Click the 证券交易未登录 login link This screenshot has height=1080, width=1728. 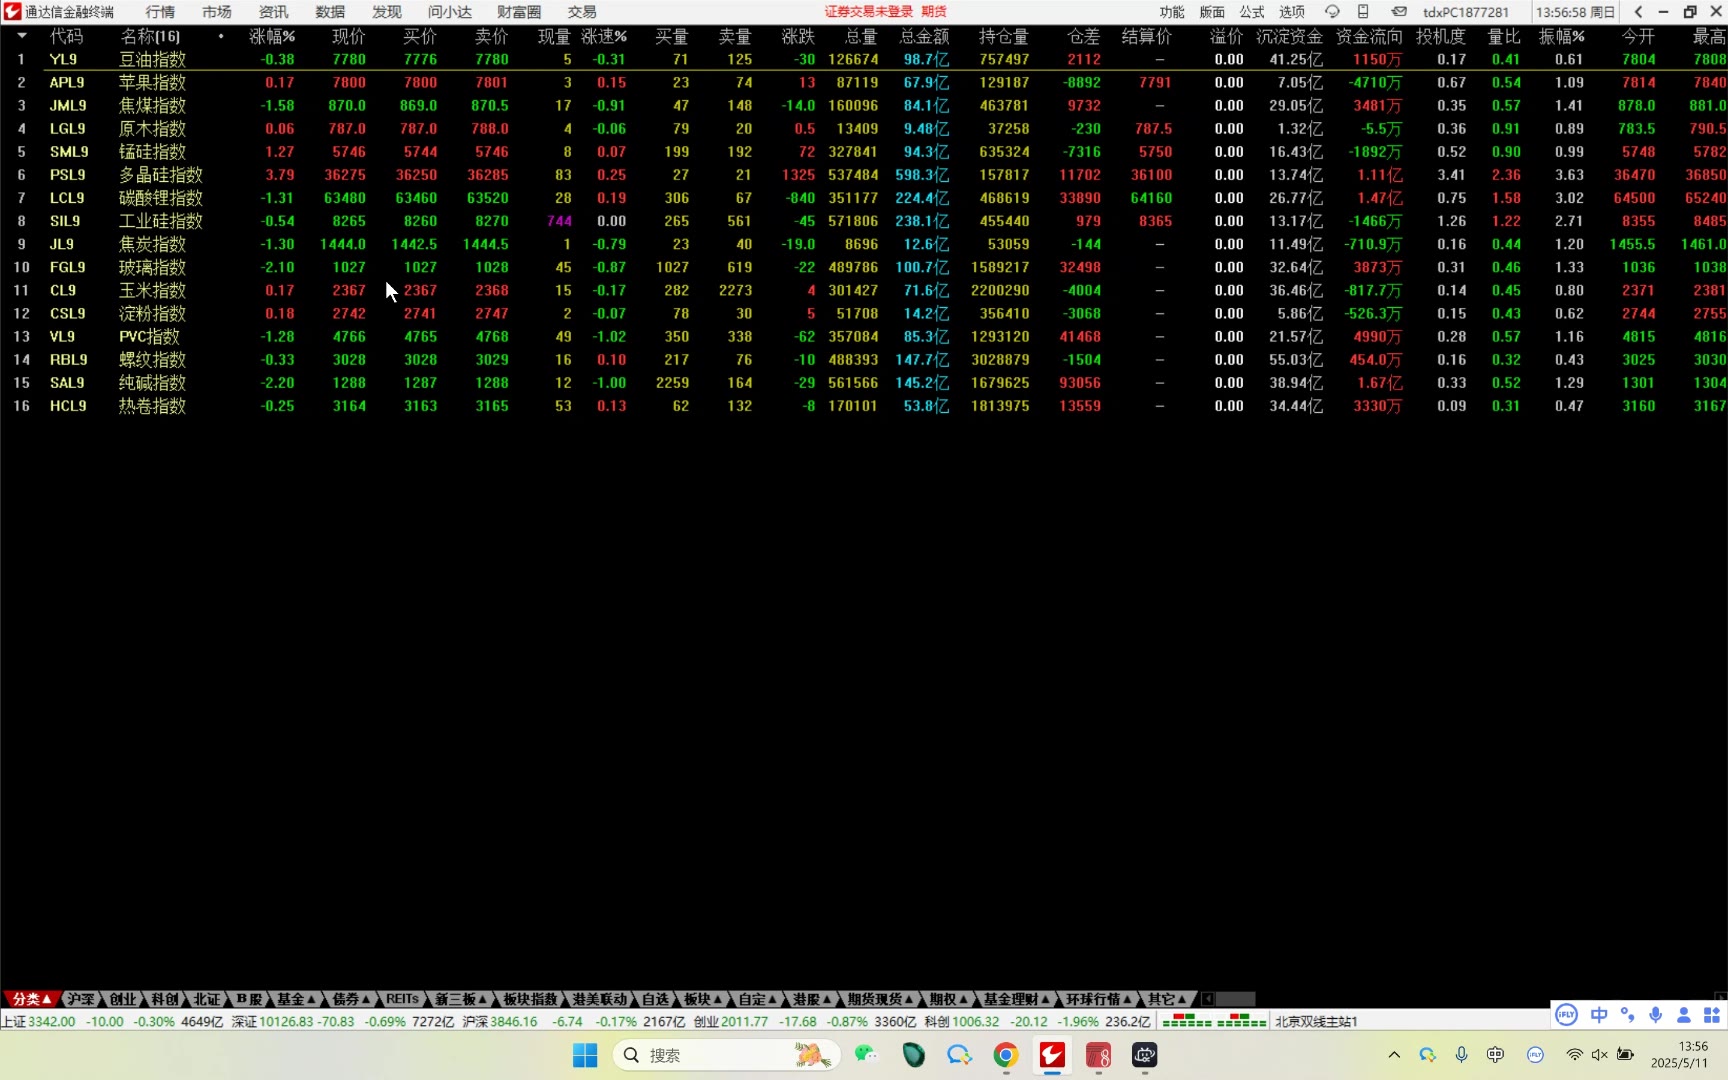click(x=869, y=12)
